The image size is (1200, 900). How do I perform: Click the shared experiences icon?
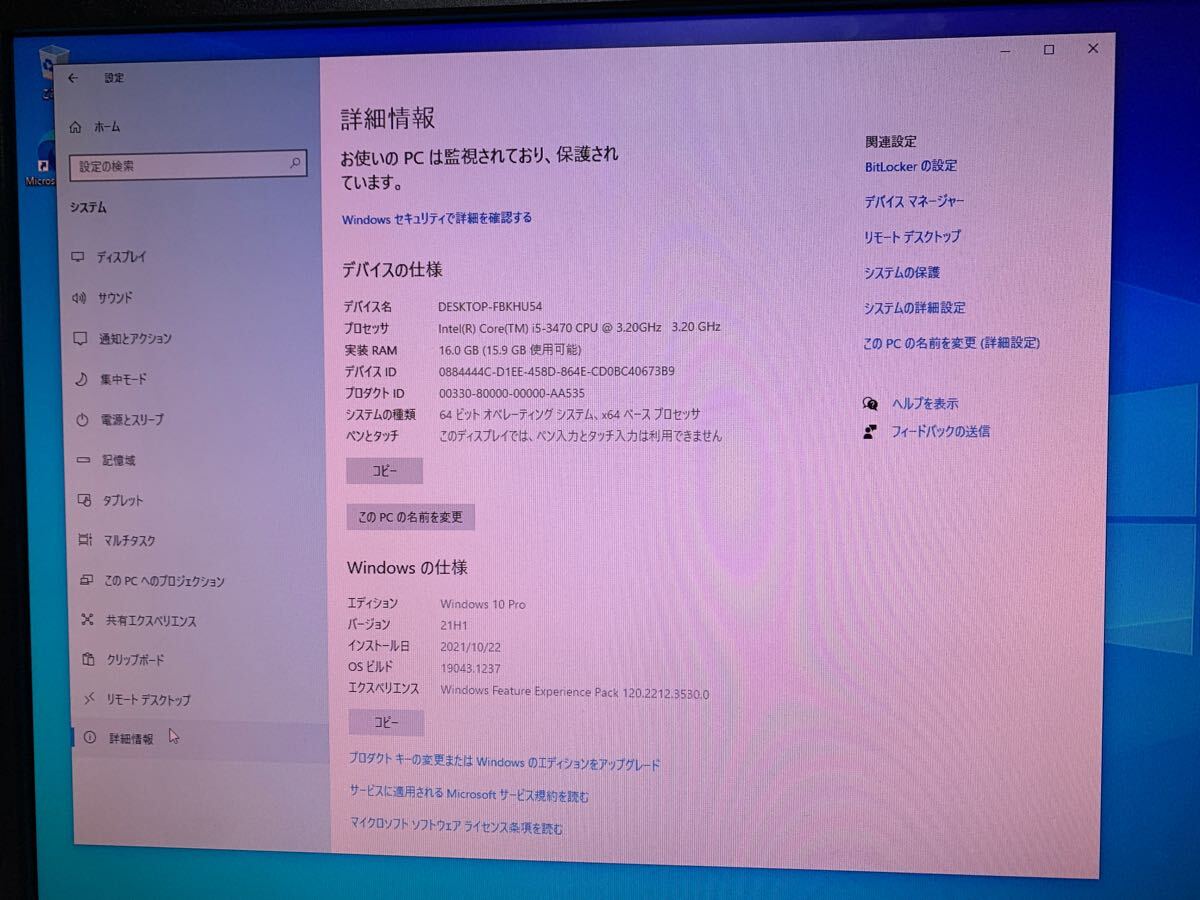point(87,620)
